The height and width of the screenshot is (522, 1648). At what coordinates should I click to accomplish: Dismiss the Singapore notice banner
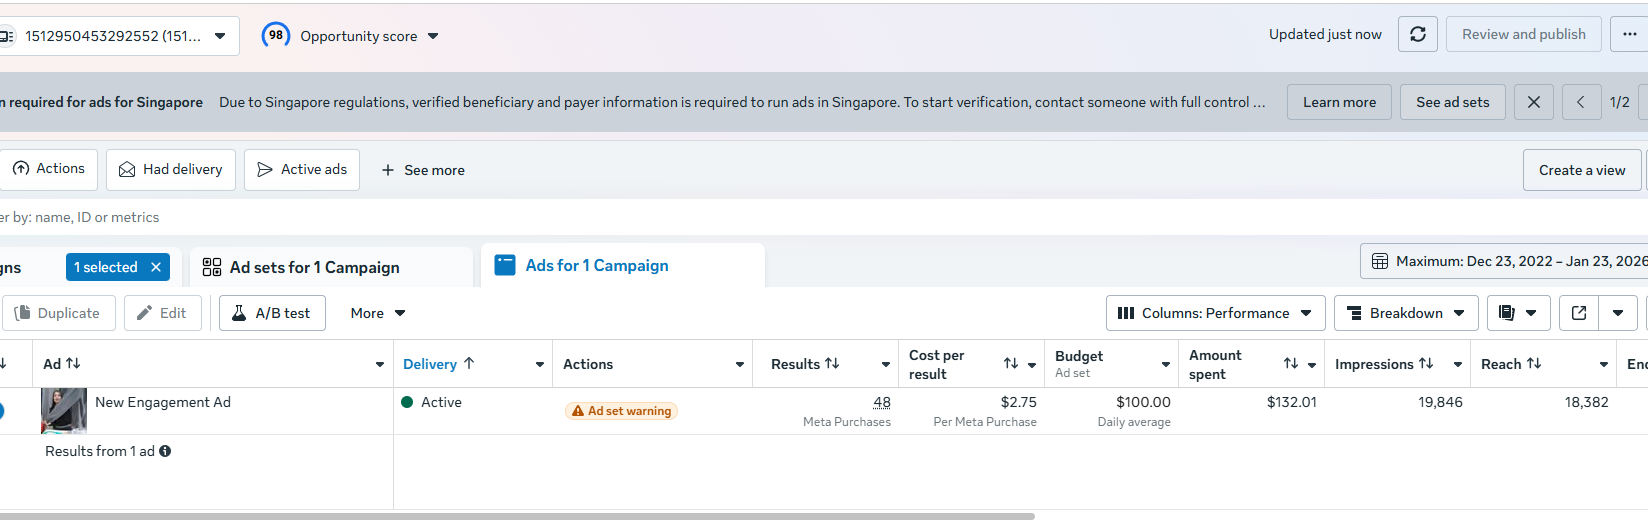(1533, 102)
